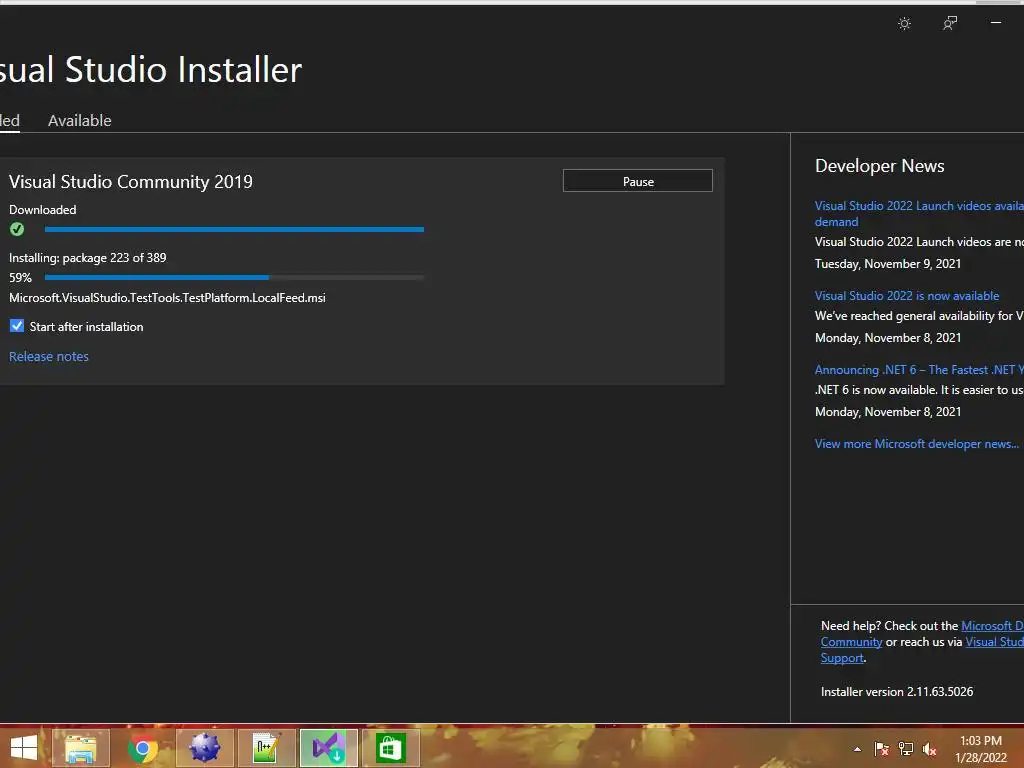Open the Windows Store taskbar icon
Image resolution: width=1024 pixels, height=768 pixels.
(x=391, y=748)
